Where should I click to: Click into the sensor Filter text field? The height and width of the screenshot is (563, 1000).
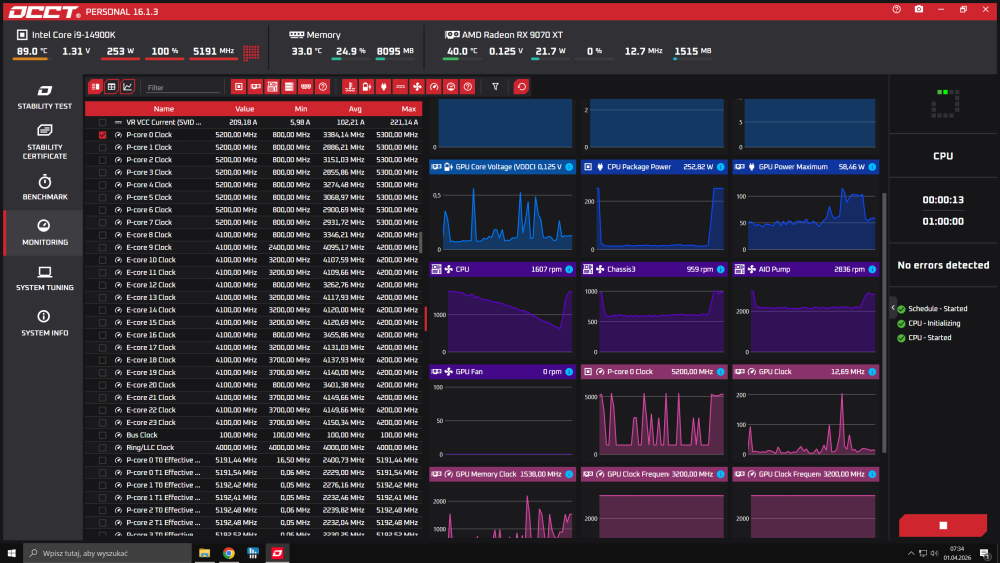point(180,88)
